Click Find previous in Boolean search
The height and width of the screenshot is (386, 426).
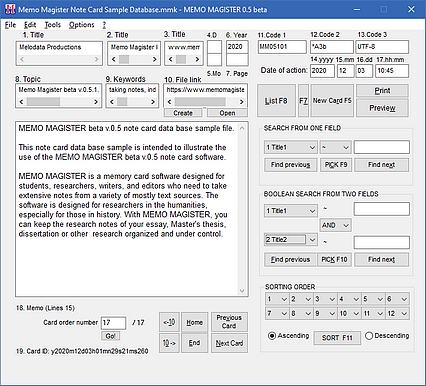click(290, 260)
